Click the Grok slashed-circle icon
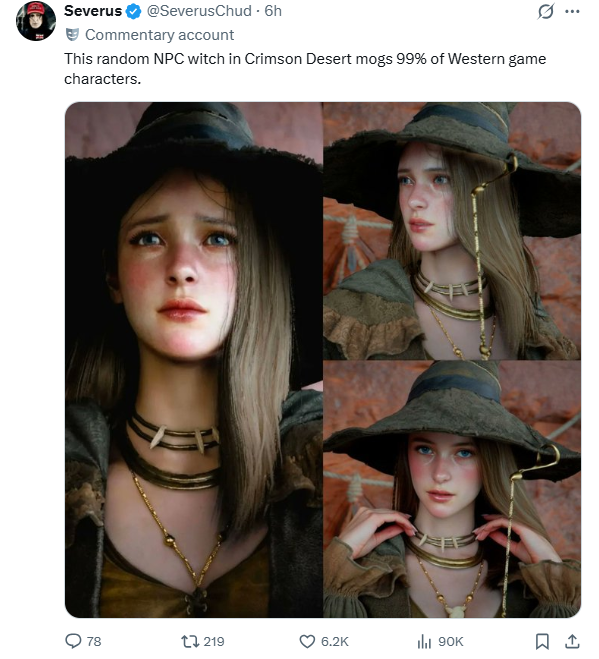Image resolution: width=599 pixels, height=659 pixels. (x=546, y=11)
